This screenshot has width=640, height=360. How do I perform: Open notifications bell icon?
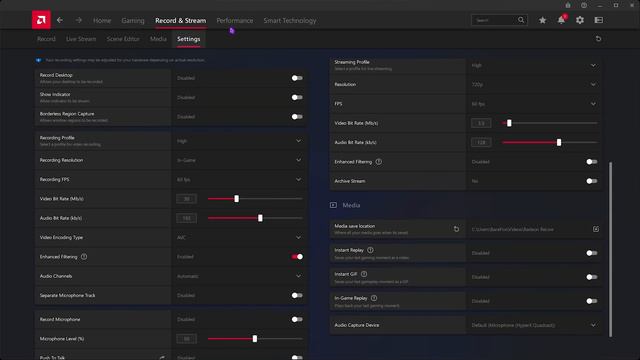(562, 20)
